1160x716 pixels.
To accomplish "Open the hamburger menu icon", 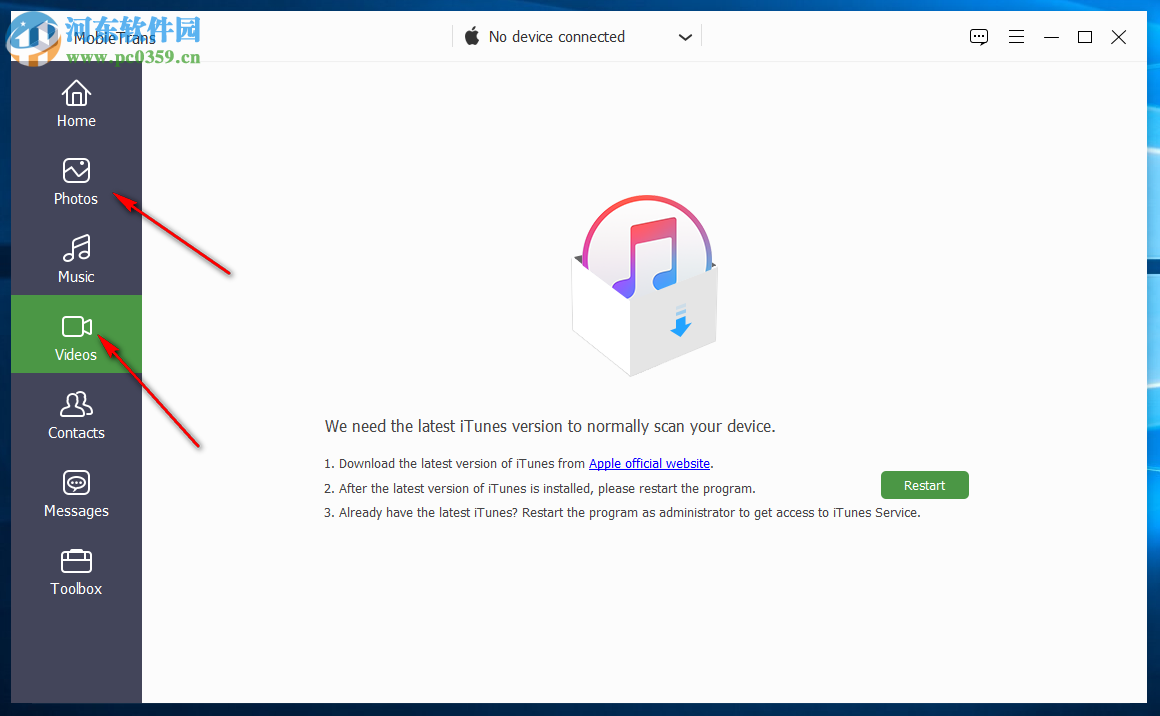I will click(1016, 37).
